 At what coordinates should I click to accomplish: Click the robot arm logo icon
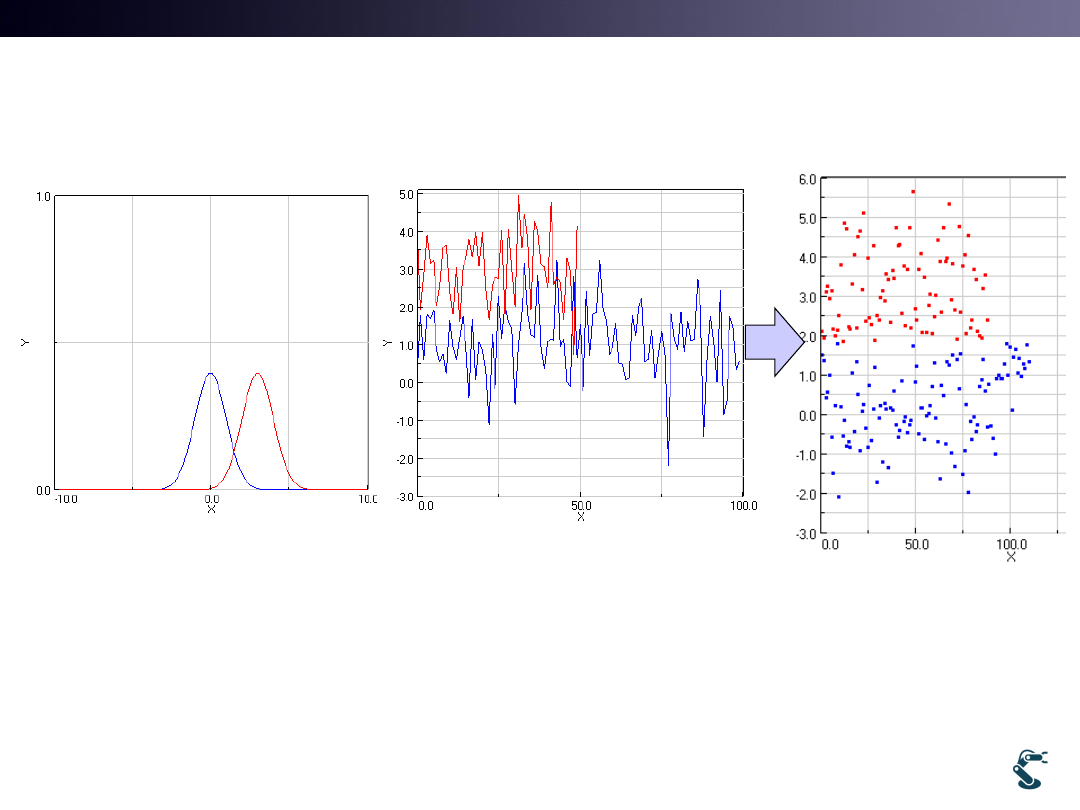1029,767
